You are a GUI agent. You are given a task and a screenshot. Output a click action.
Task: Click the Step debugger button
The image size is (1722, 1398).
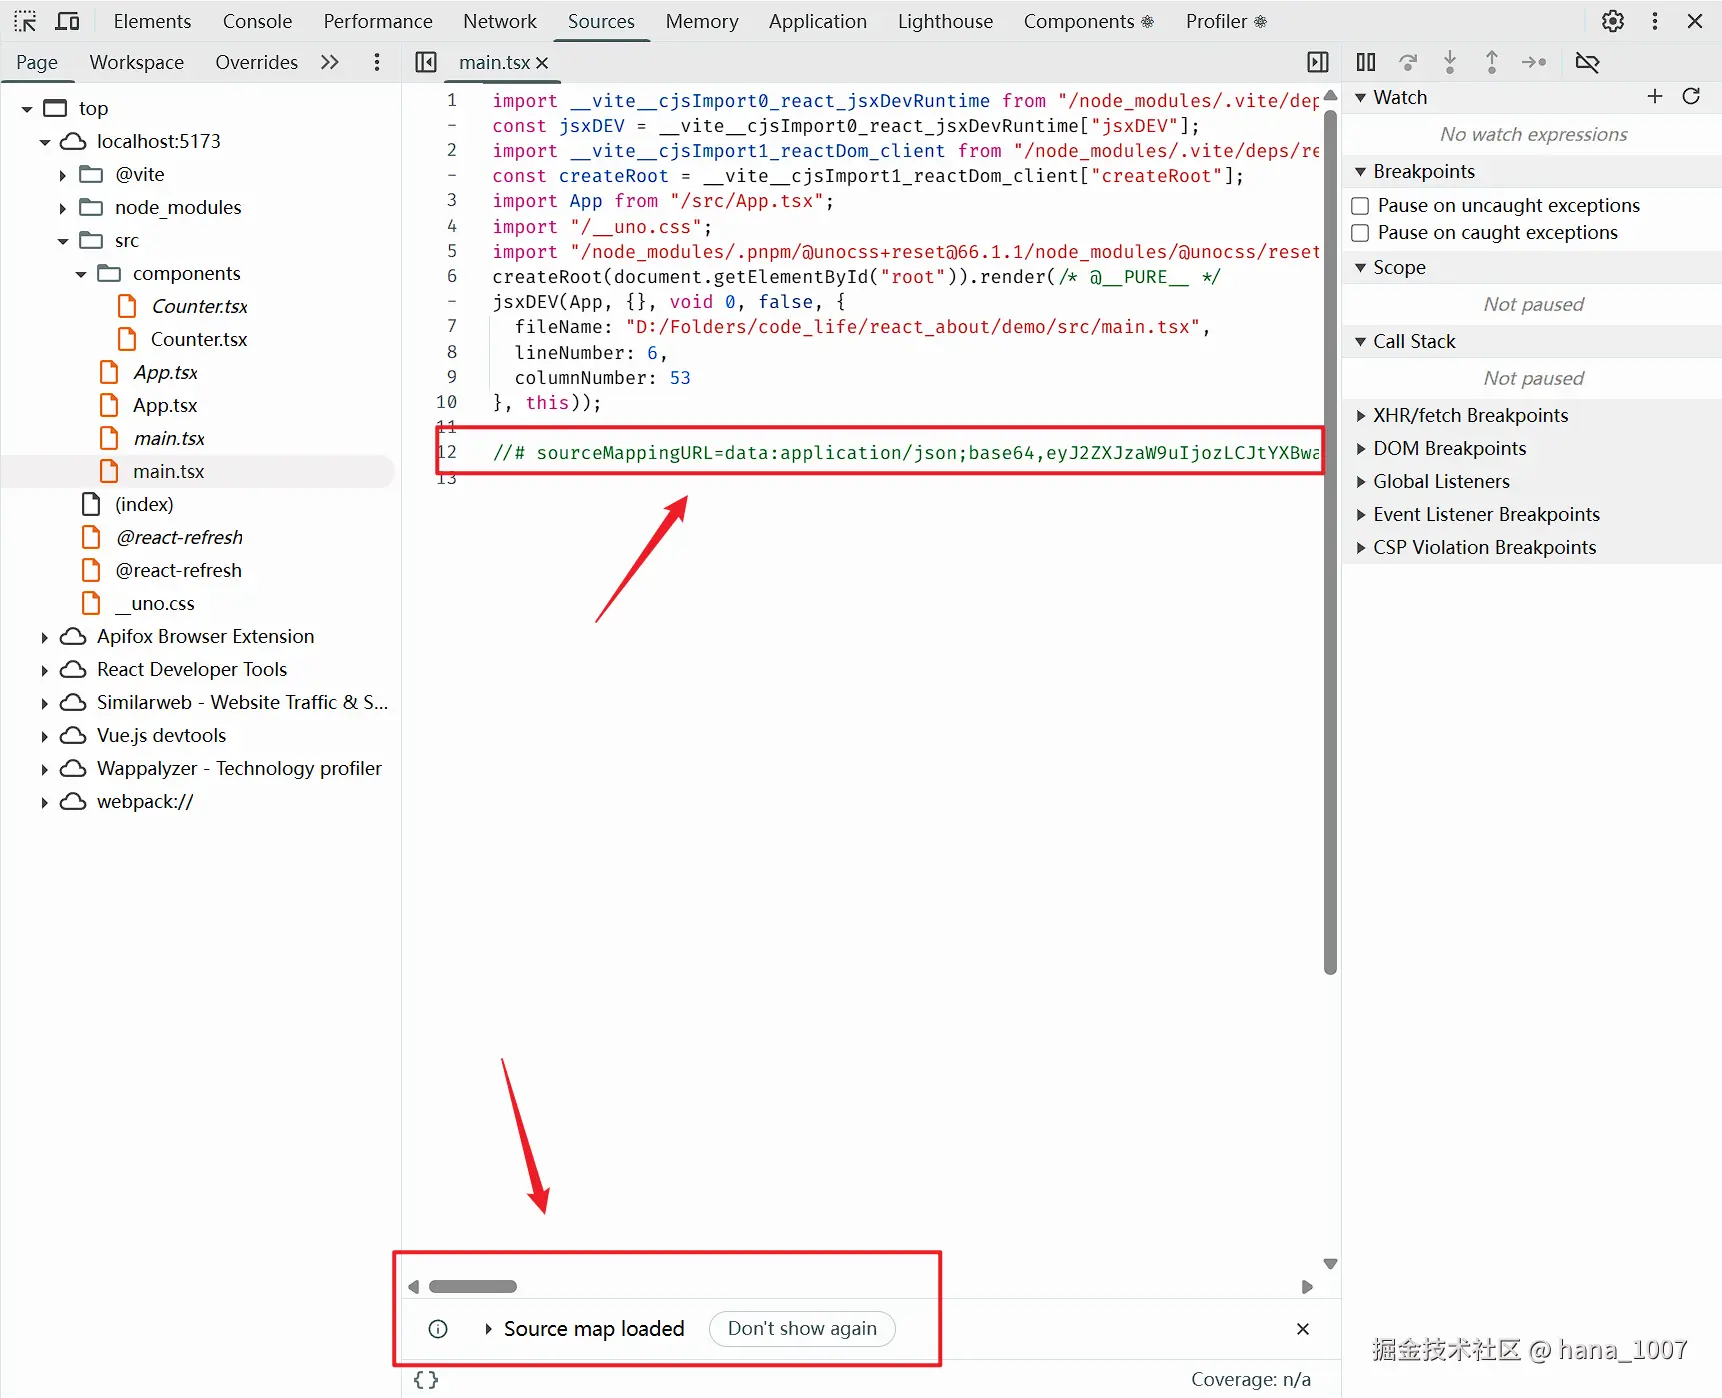click(x=1534, y=62)
